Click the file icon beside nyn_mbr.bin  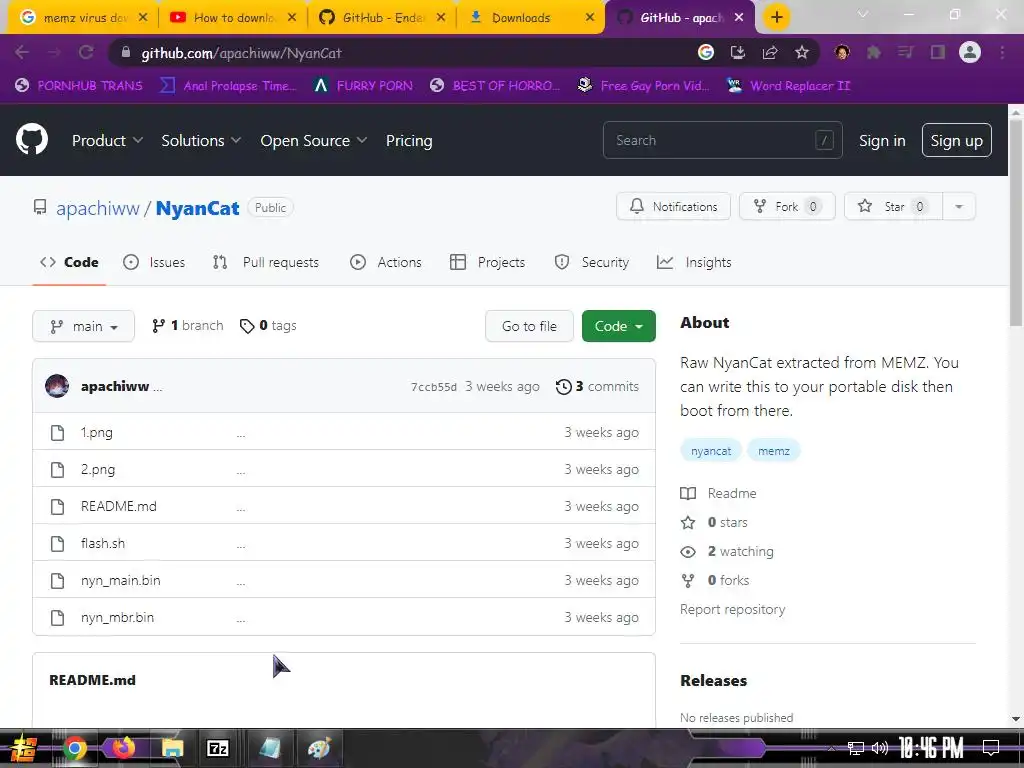click(57, 617)
